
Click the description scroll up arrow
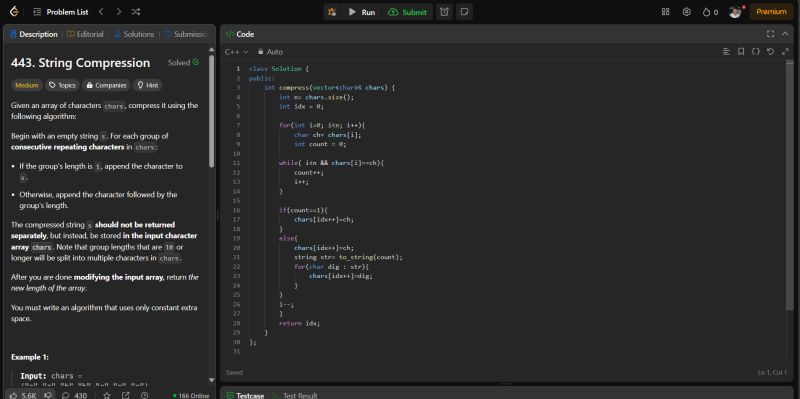click(212, 49)
